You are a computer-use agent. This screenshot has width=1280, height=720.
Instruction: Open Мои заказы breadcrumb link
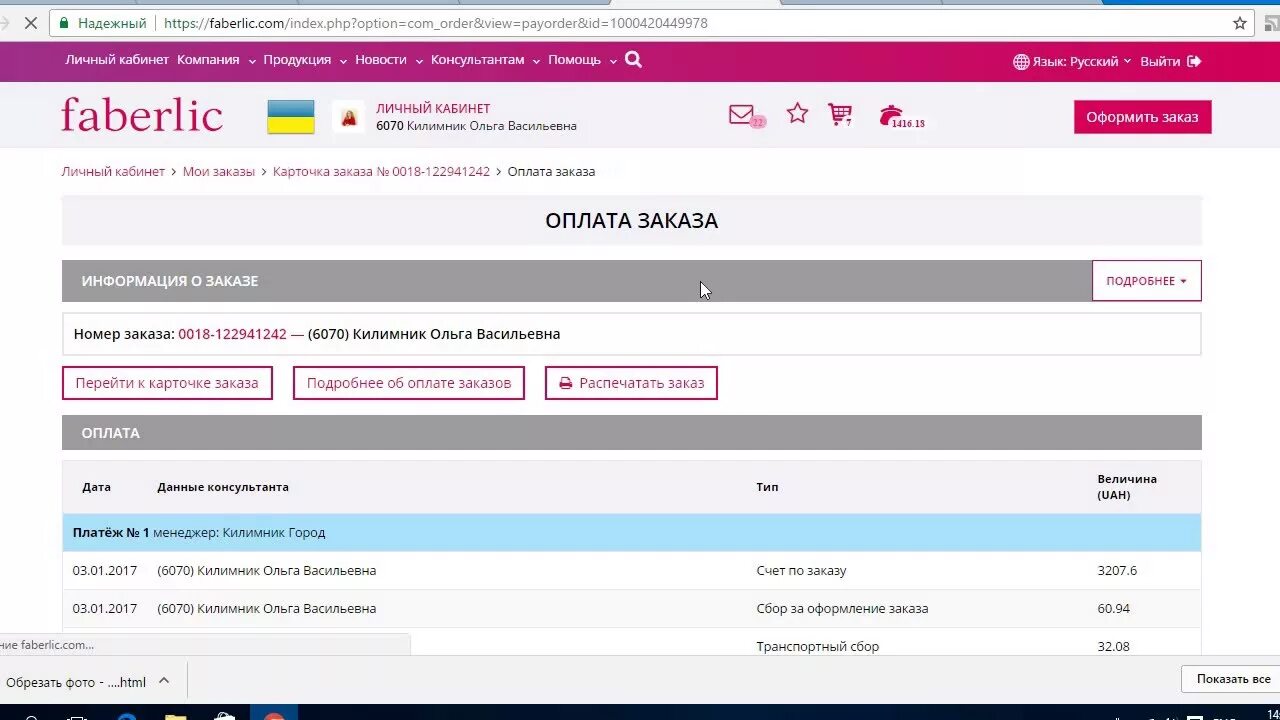pyautogui.click(x=219, y=171)
